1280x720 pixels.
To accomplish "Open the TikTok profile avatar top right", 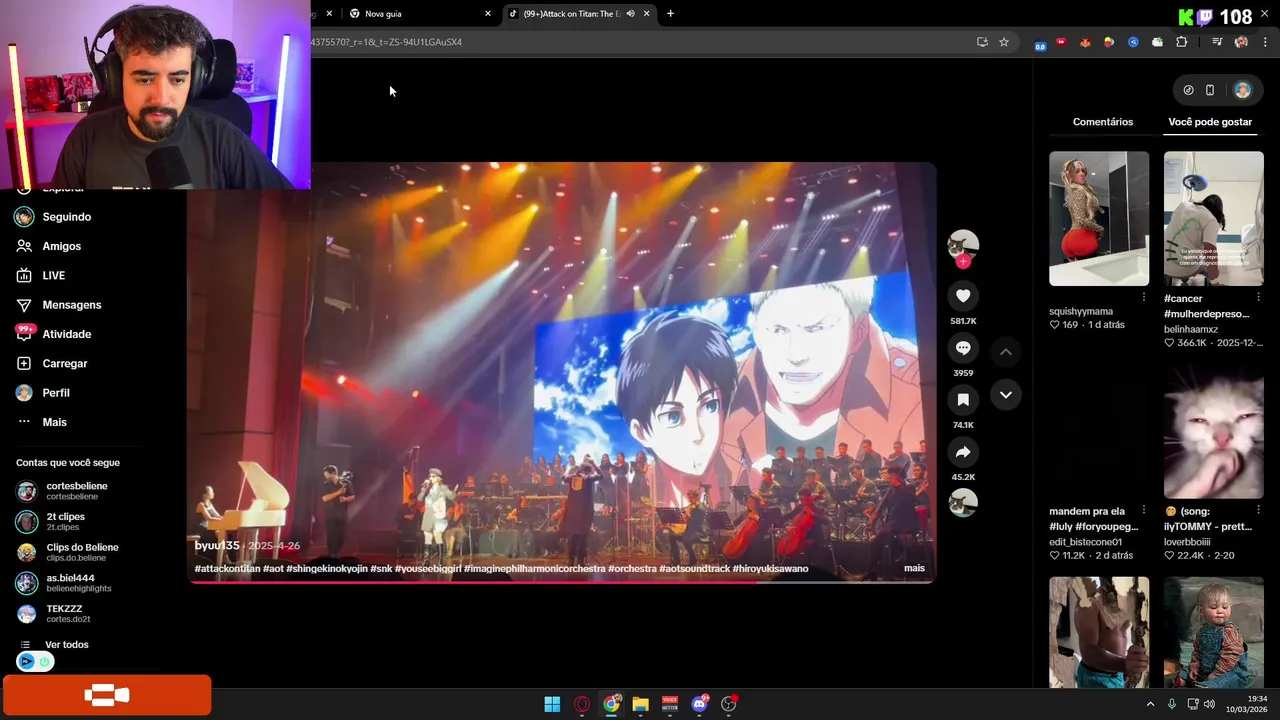I will click(x=1243, y=90).
